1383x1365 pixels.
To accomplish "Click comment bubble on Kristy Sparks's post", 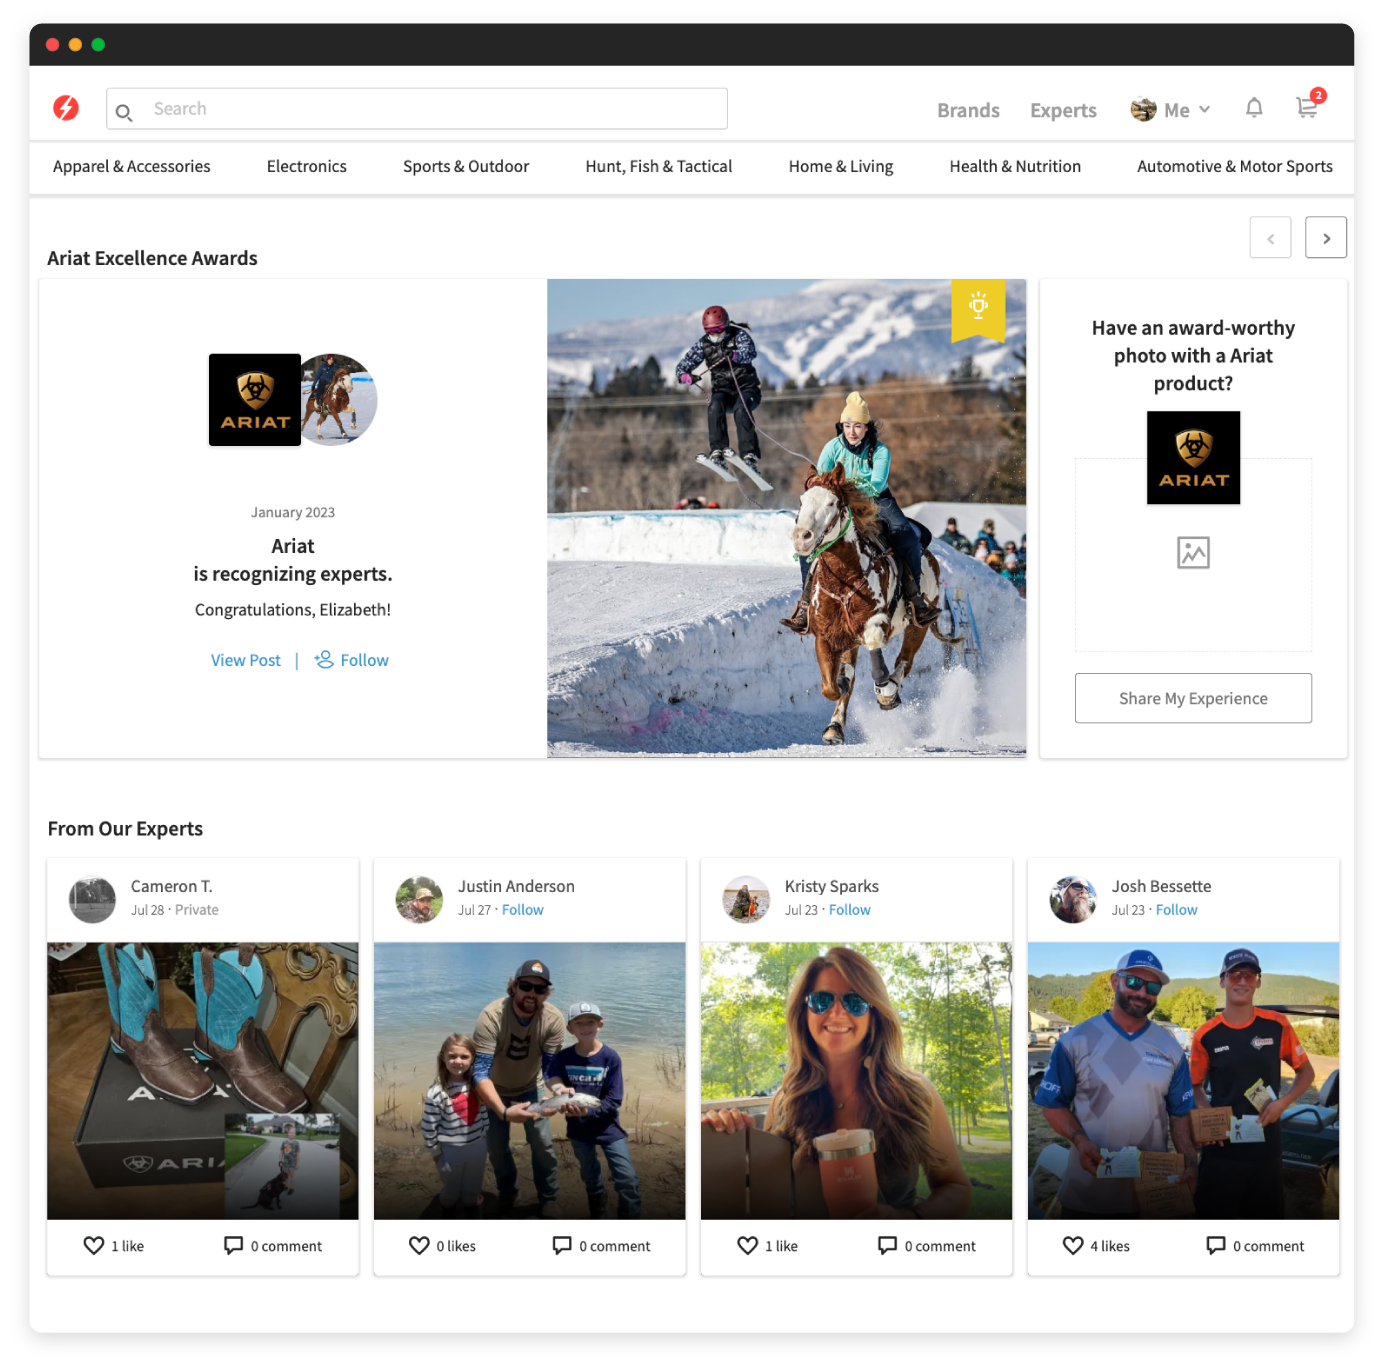I will [x=888, y=1245].
